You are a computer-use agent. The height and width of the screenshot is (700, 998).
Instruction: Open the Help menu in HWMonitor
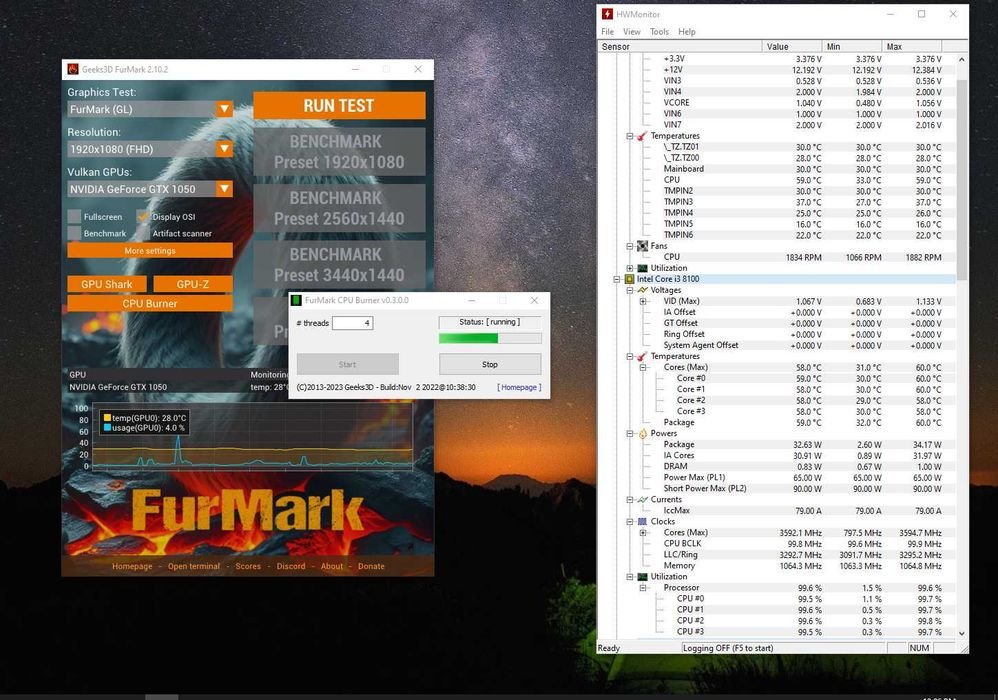click(x=687, y=32)
